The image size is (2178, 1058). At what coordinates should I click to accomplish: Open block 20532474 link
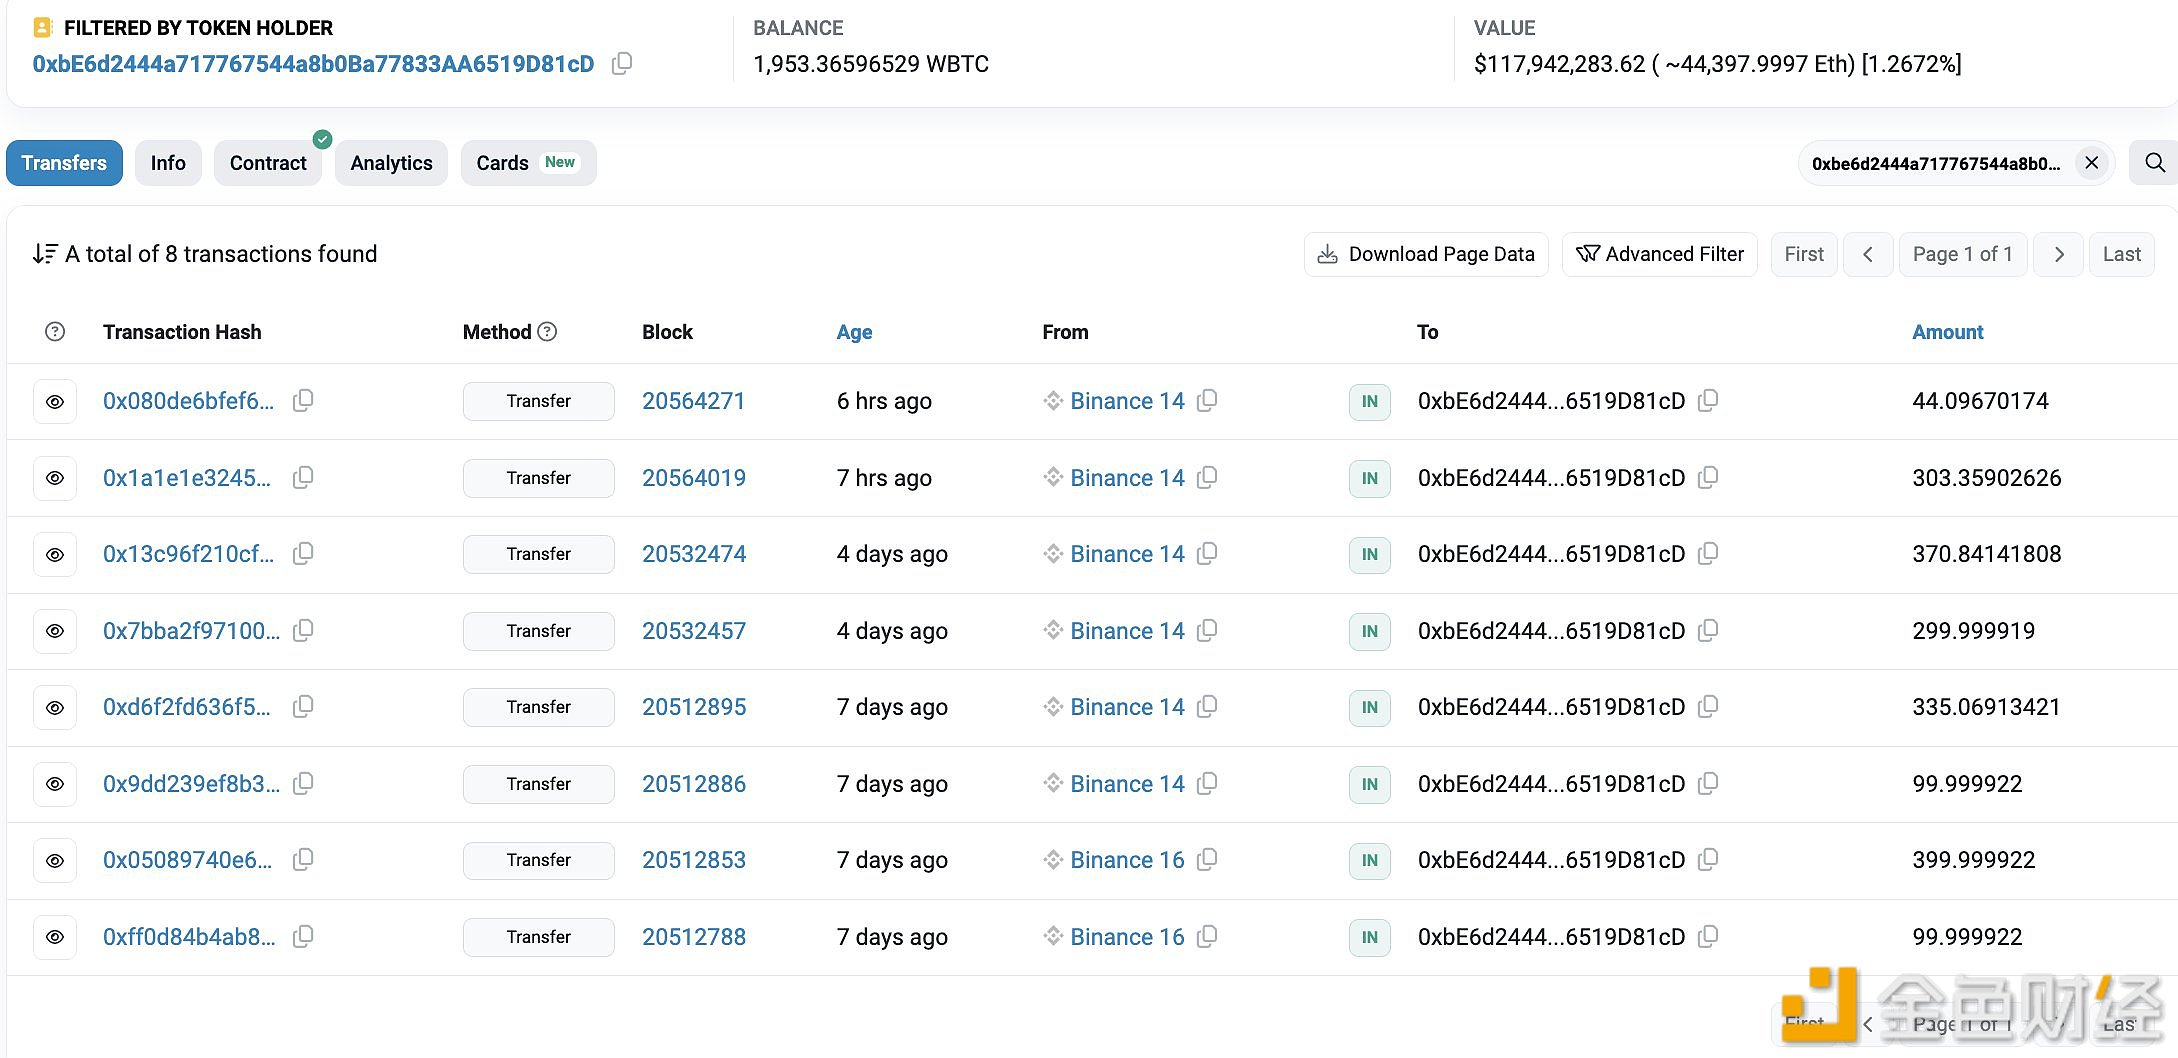point(694,554)
